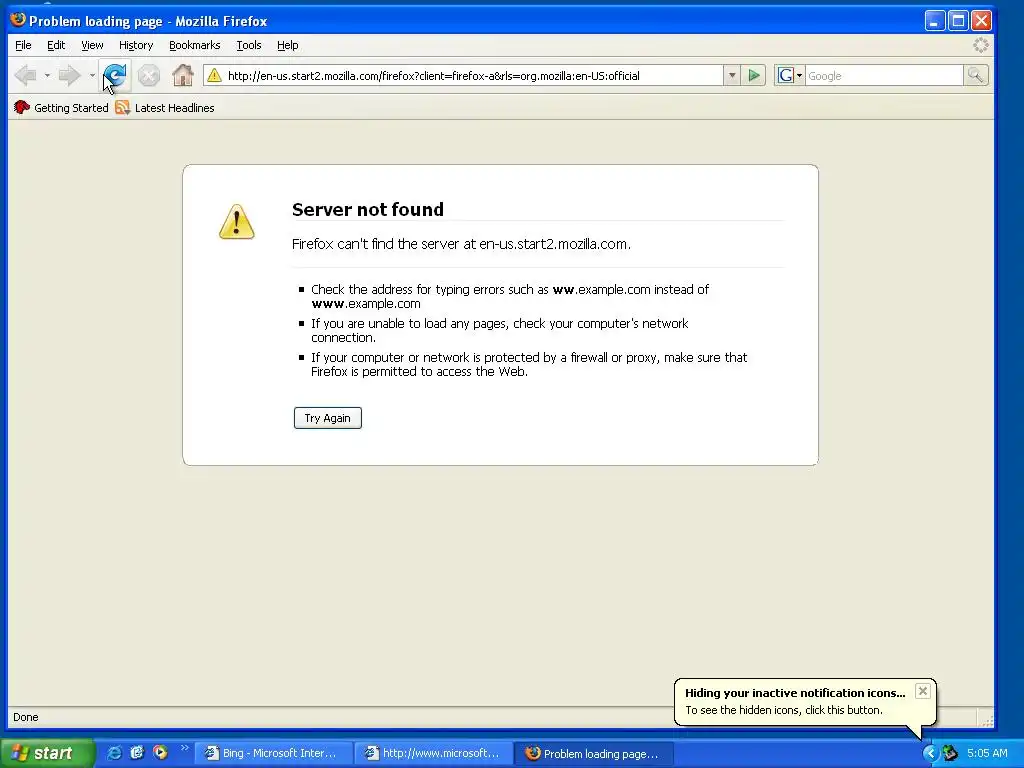Open the Getting Started bookmark
The image size is (1024, 768).
[61, 108]
